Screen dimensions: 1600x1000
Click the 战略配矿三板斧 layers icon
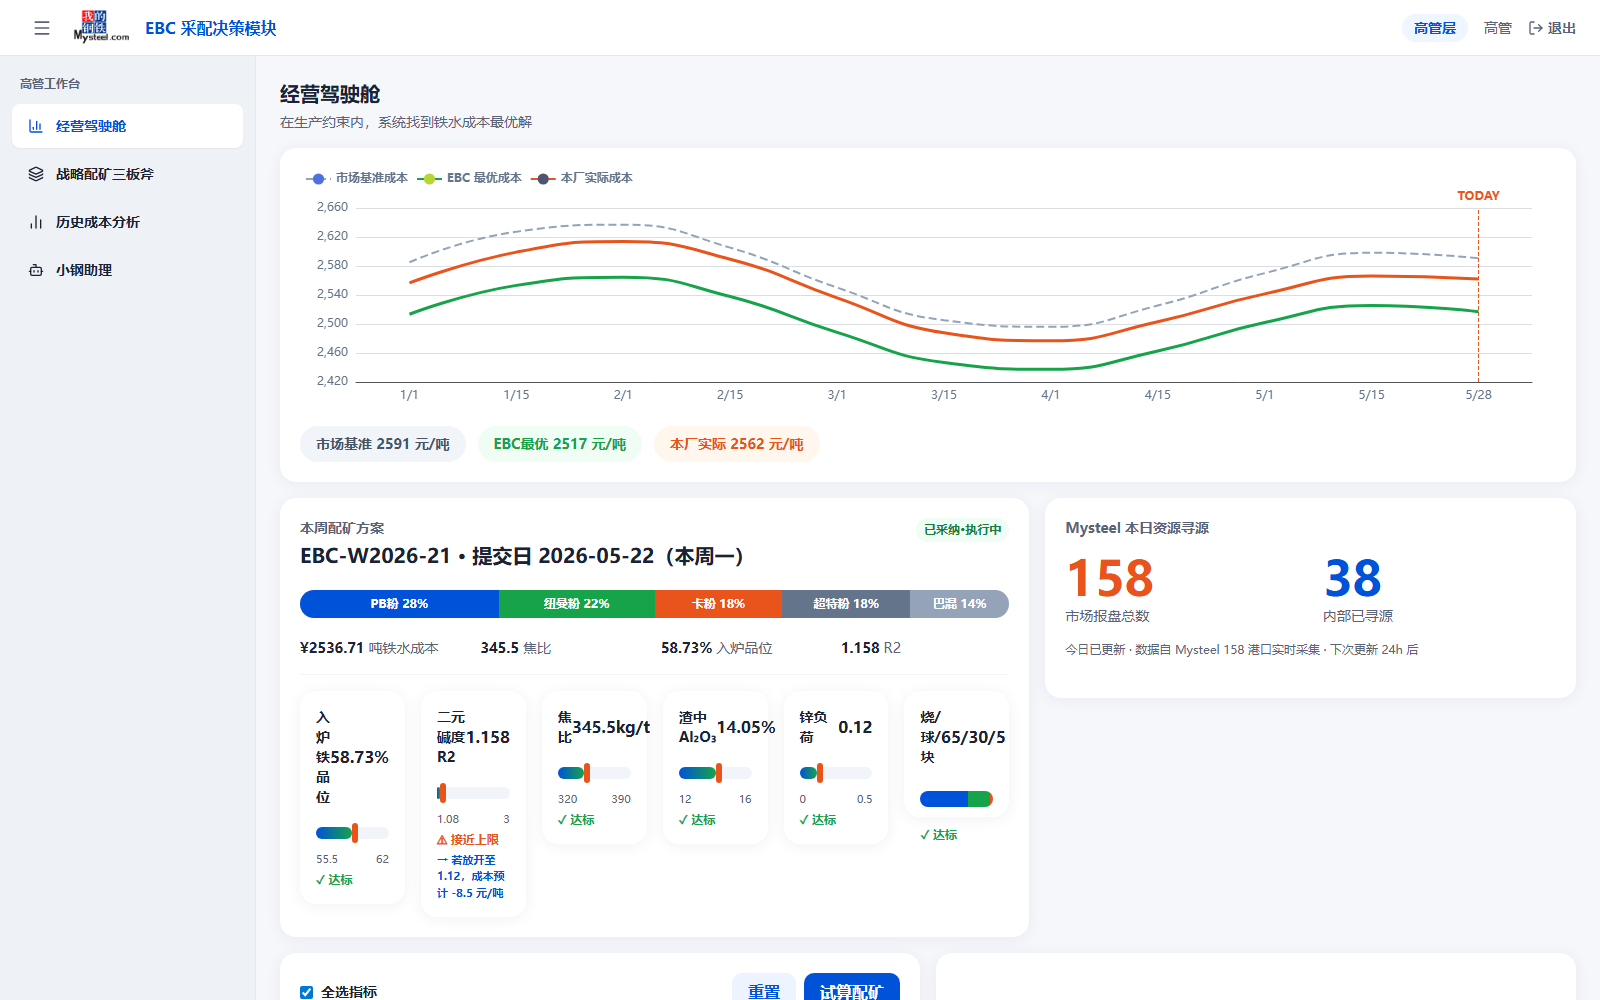(36, 174)
